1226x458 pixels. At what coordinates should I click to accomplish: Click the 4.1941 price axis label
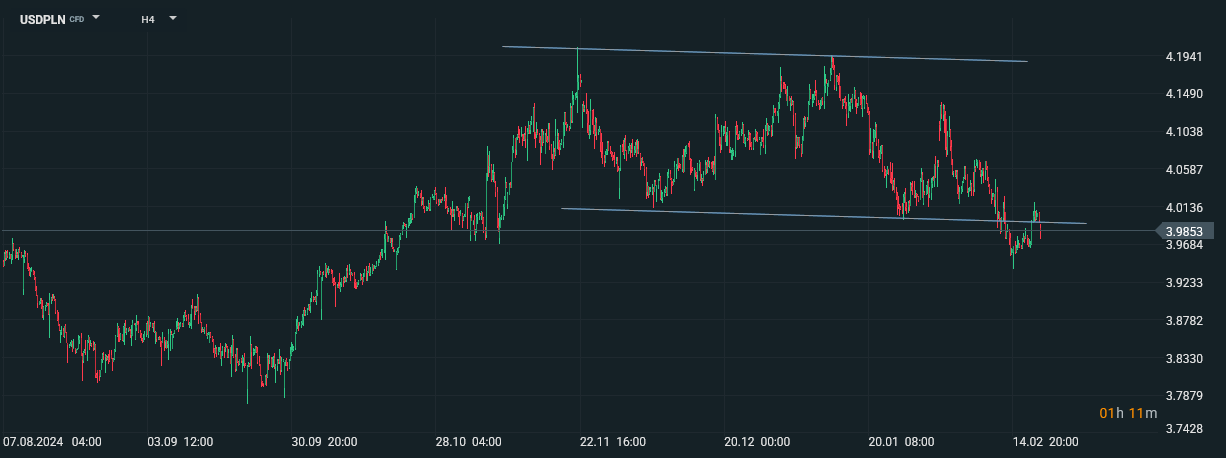[x=1183, y=56]
